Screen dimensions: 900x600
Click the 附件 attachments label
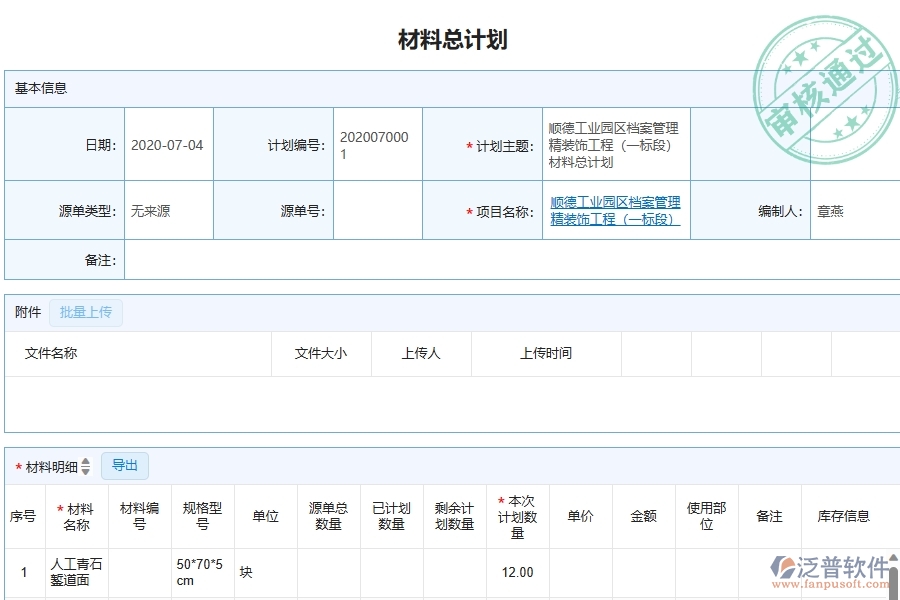[x=27, y=312]
